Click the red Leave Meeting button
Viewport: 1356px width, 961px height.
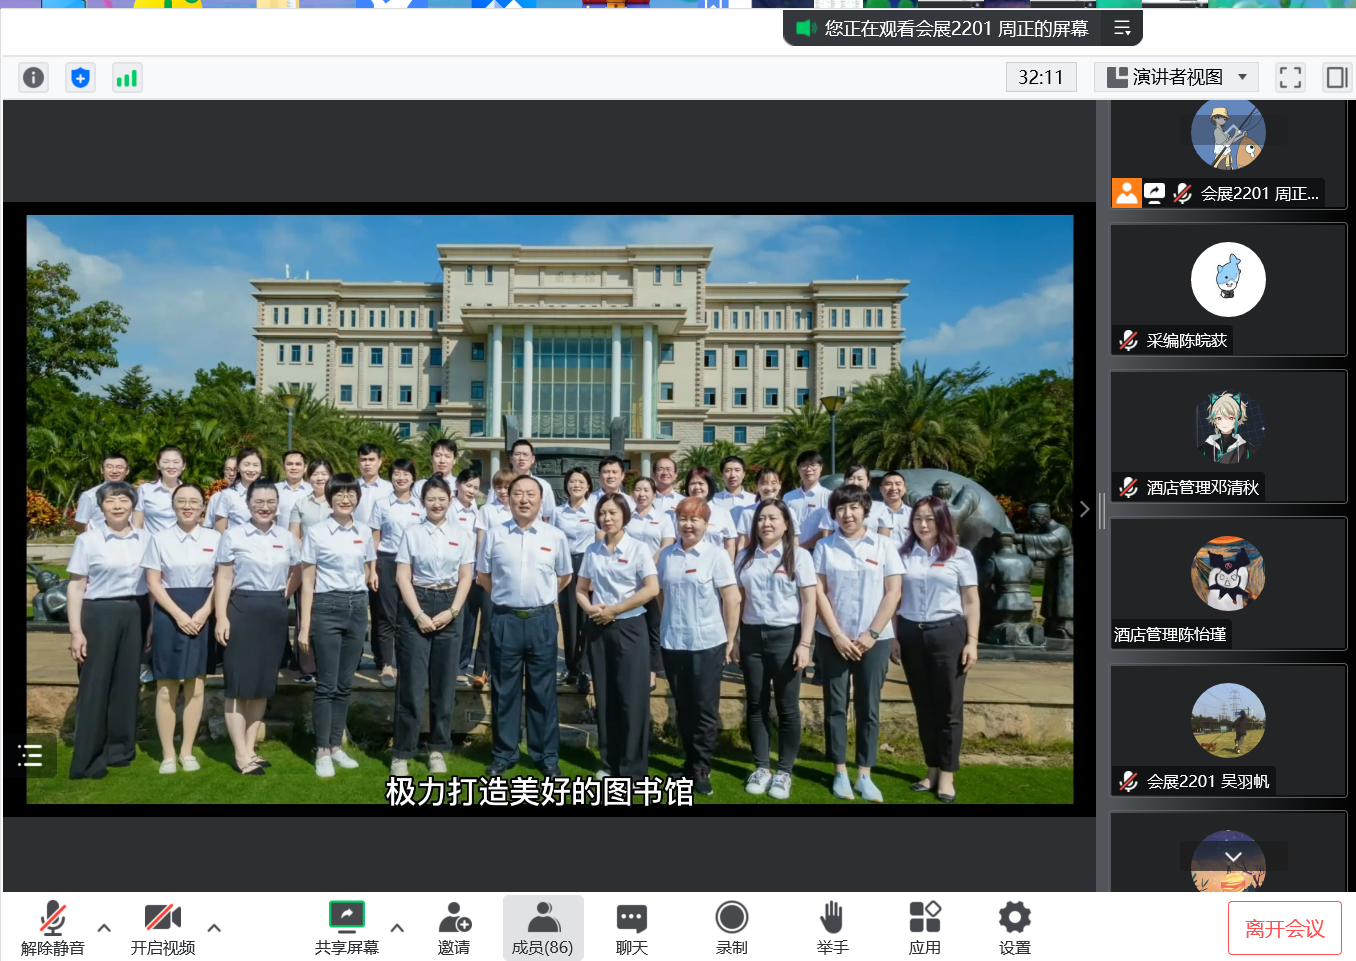tap(1284, 928)
